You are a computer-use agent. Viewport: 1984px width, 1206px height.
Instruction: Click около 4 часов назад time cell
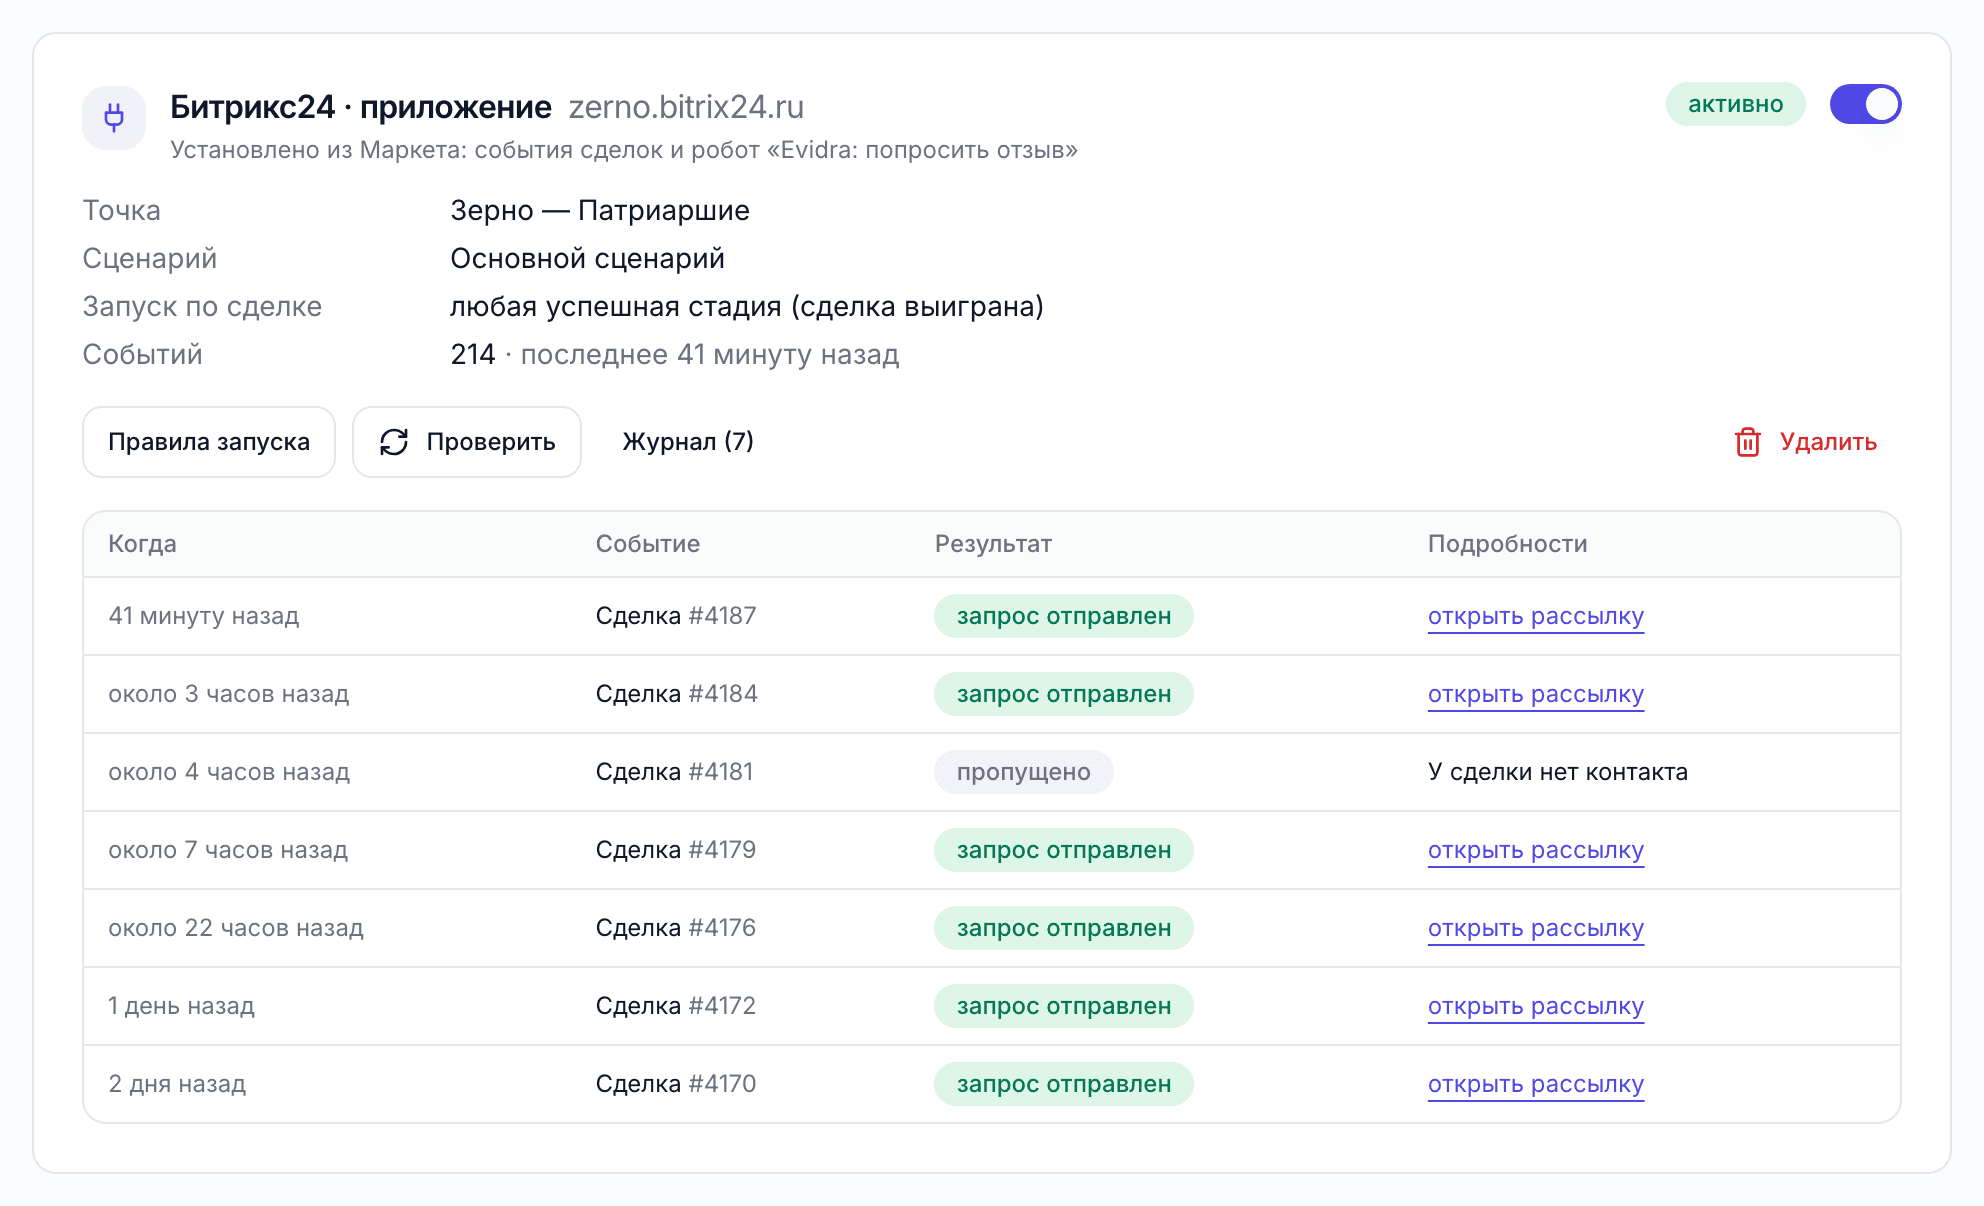pos(229,772)
